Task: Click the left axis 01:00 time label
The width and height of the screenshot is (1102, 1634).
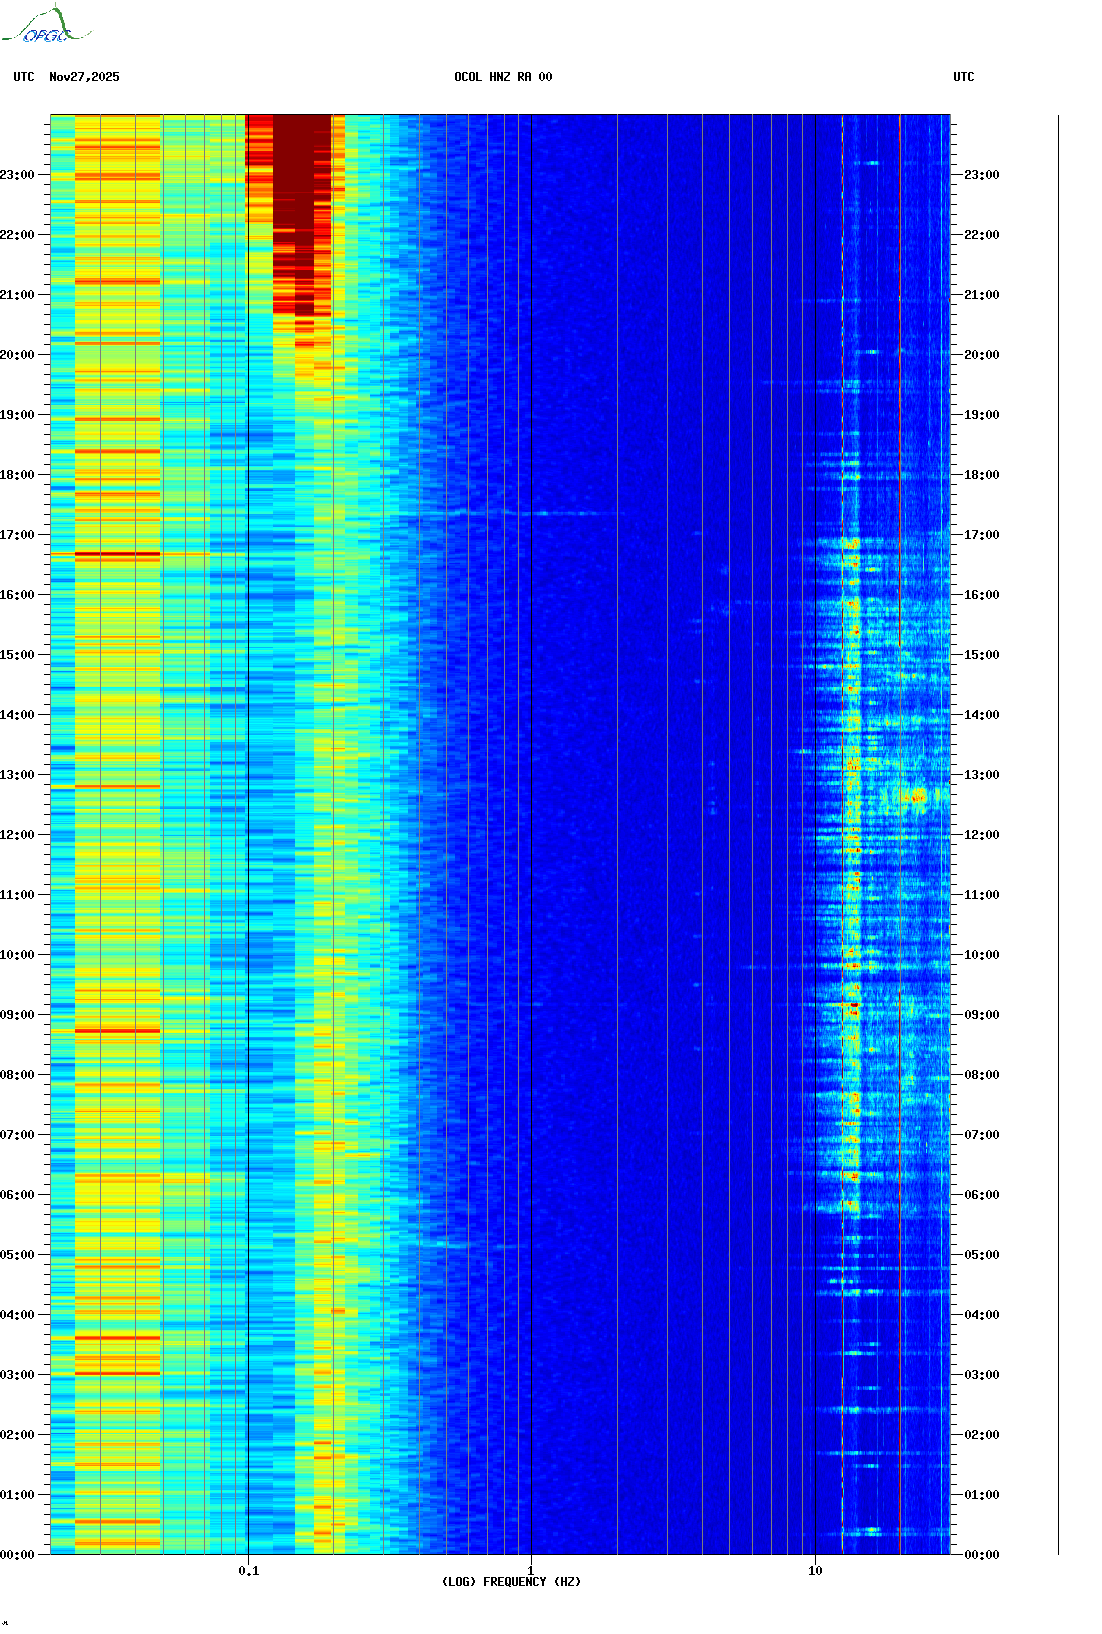Action: click(17, 1495)
